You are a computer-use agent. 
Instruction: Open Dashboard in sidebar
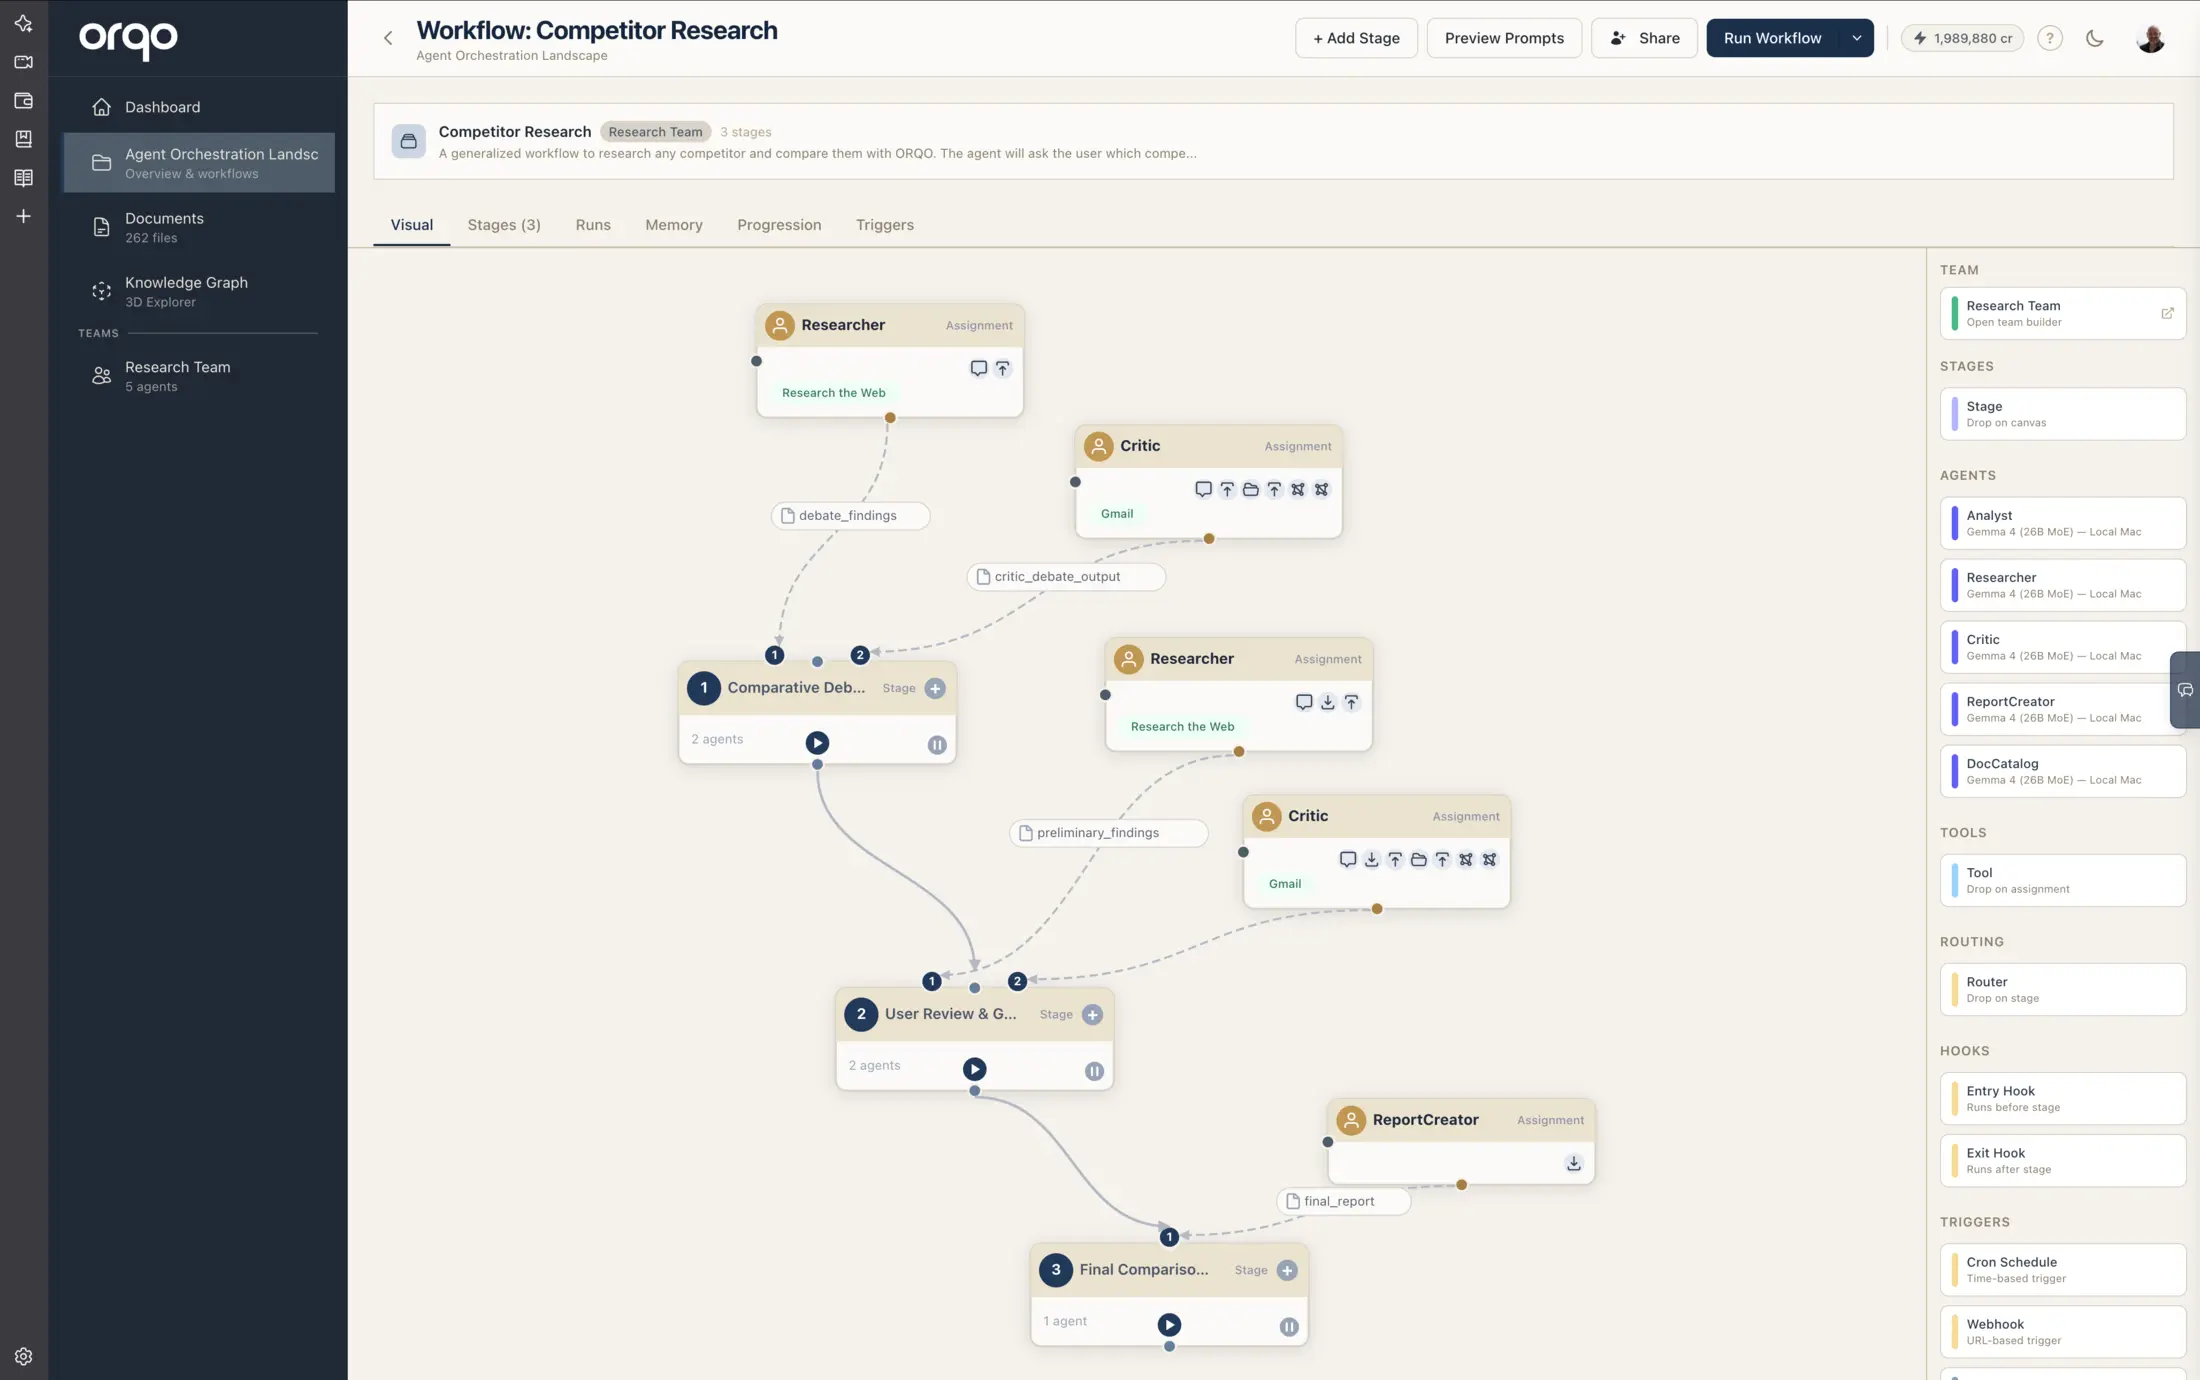click(199, 107)
